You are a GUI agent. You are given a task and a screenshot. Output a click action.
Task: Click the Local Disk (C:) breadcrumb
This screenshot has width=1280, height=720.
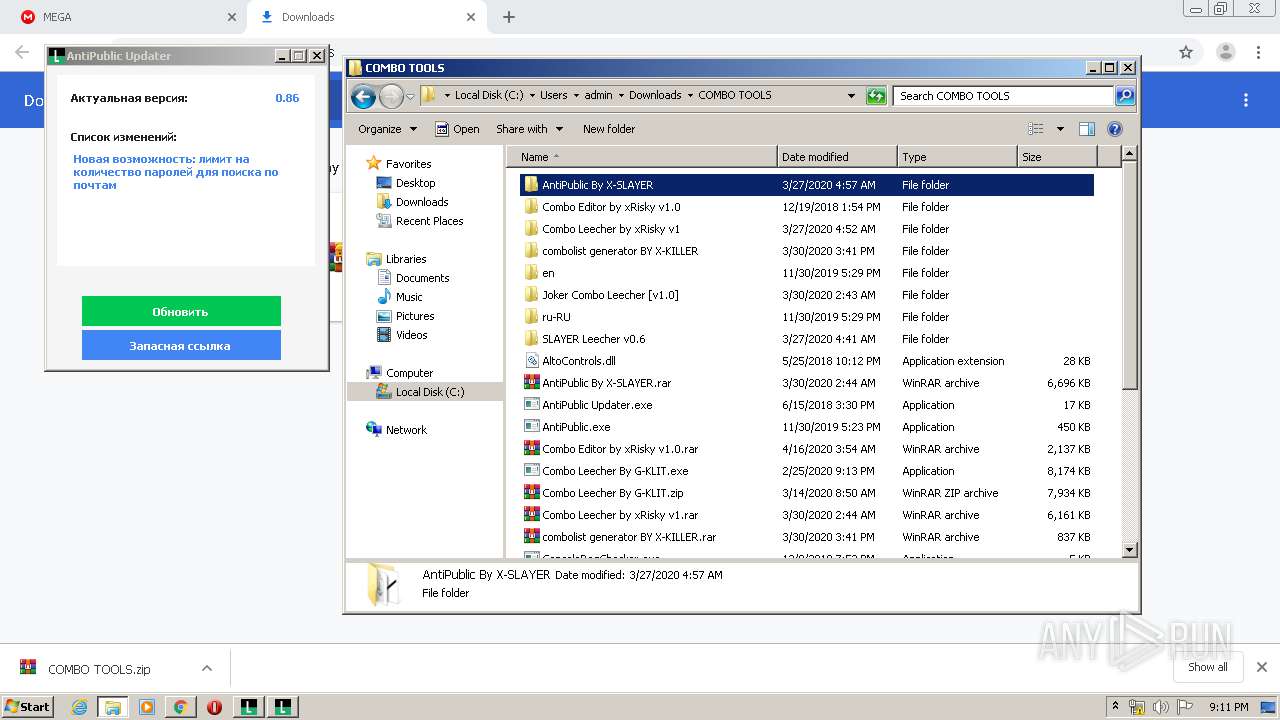(x=489, y=96)
